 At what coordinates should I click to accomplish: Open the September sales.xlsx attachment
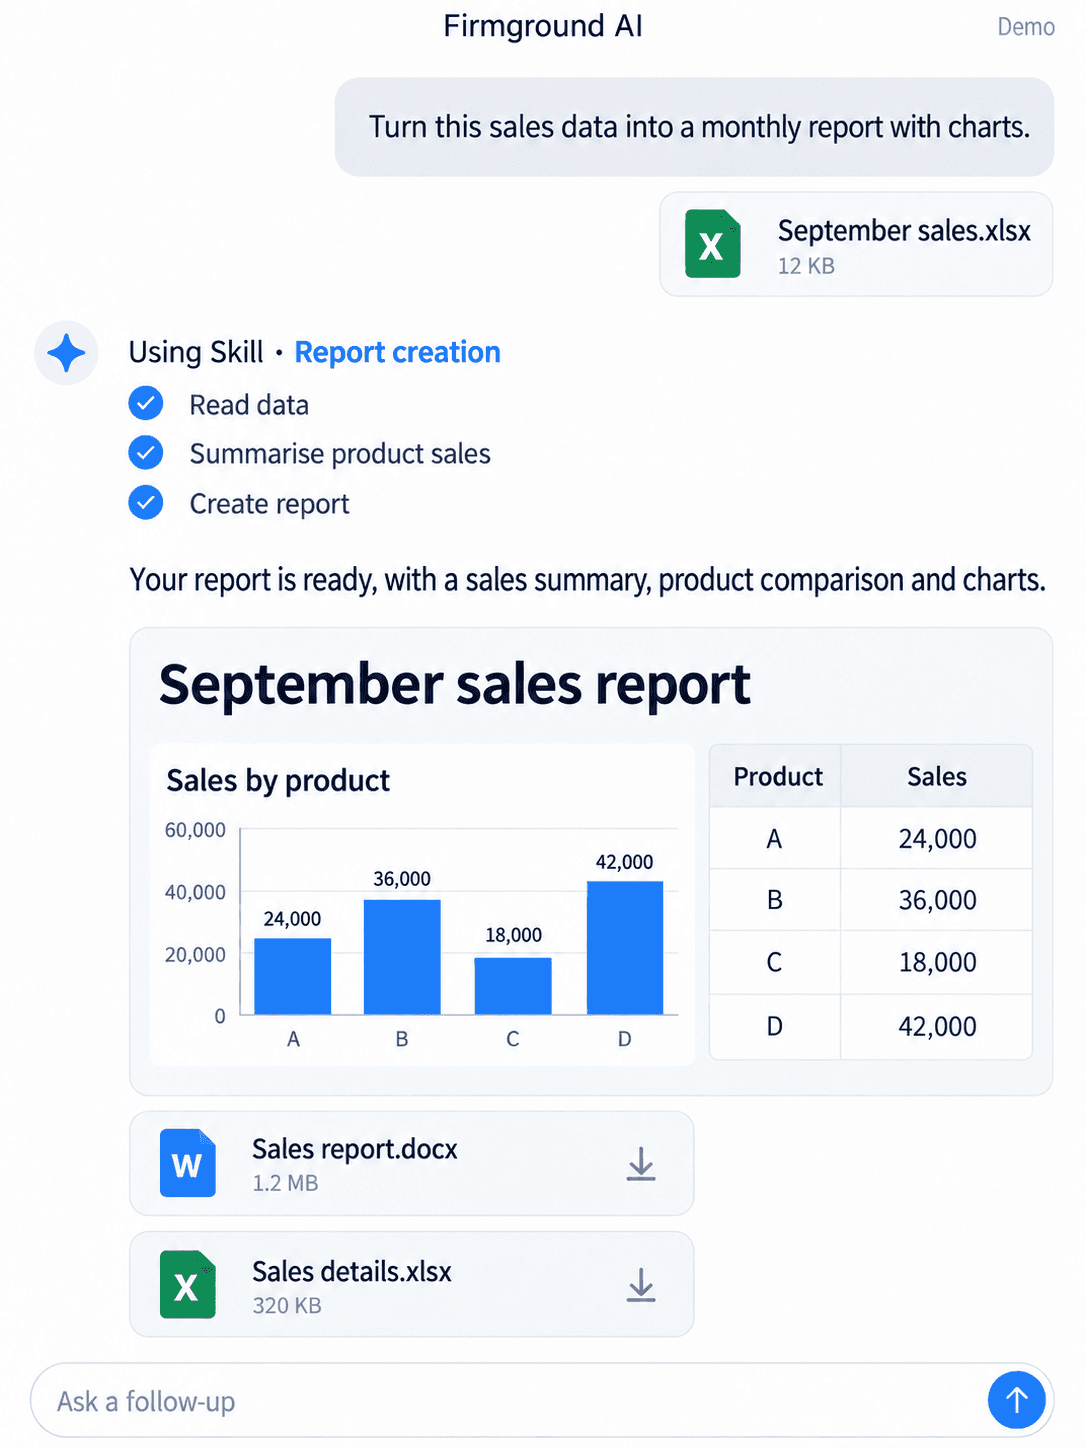pyautogui.click(x=856, y=244)
